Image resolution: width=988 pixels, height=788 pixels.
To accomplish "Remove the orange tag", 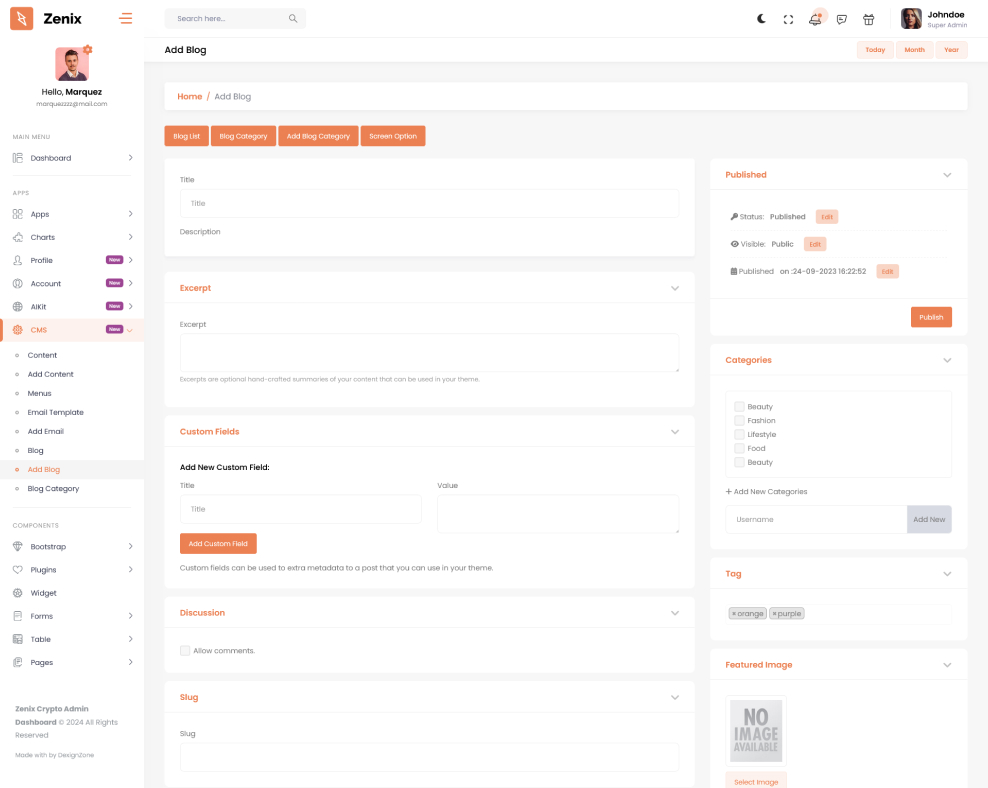I will [x=734, y=614].
